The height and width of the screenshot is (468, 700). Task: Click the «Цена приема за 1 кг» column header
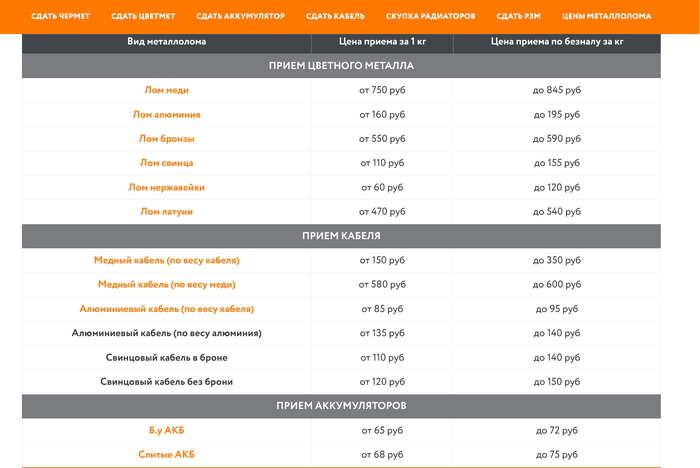tap(382, 42)
